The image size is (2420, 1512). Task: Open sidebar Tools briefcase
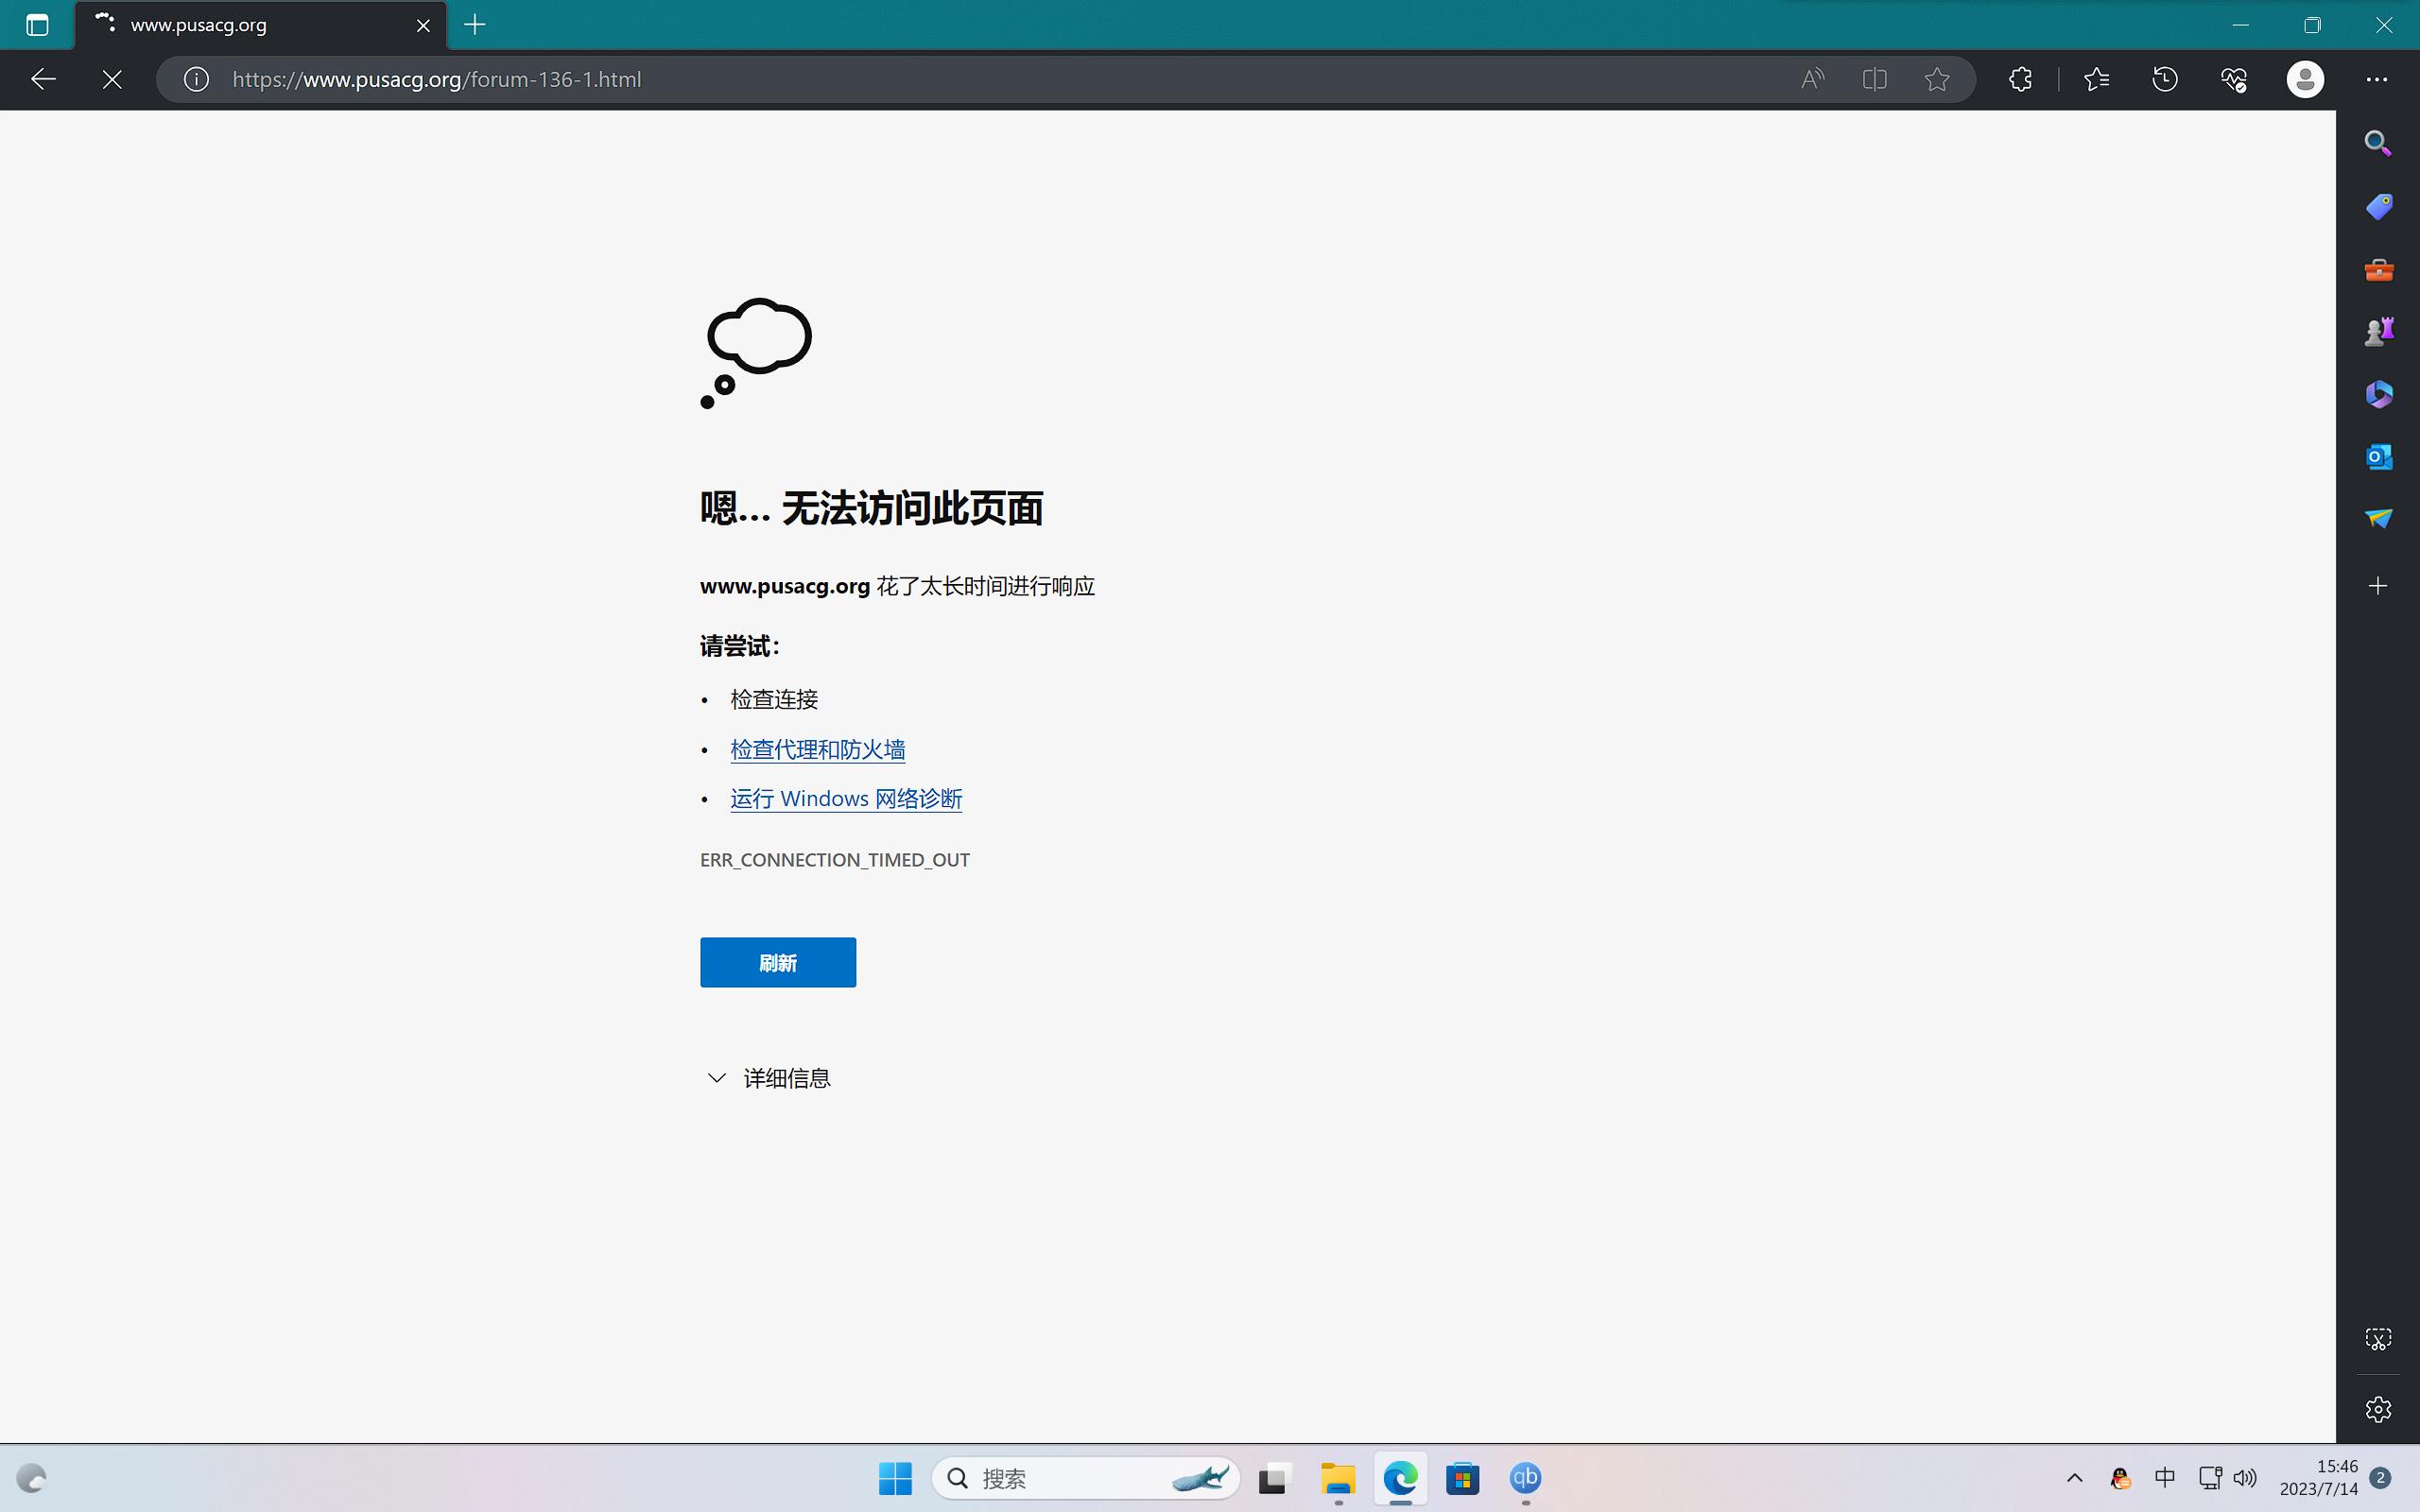tap(2378, 270)
